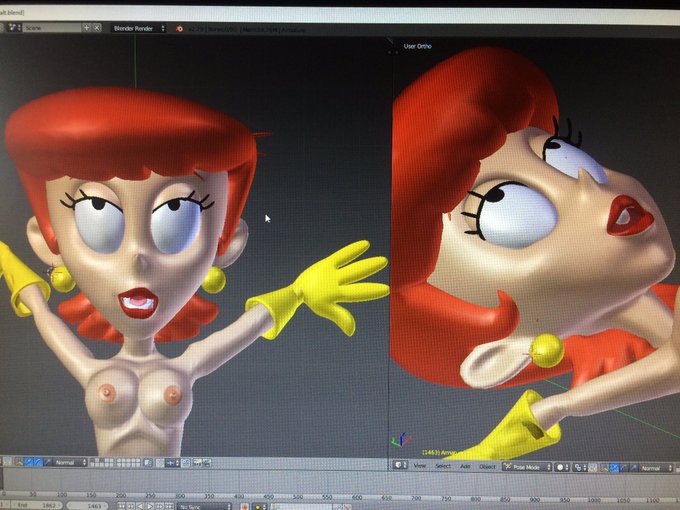The image size is (680, 510).
Task: Click the first layer buttons block in left viewport
Action: (x=102, y=463)
